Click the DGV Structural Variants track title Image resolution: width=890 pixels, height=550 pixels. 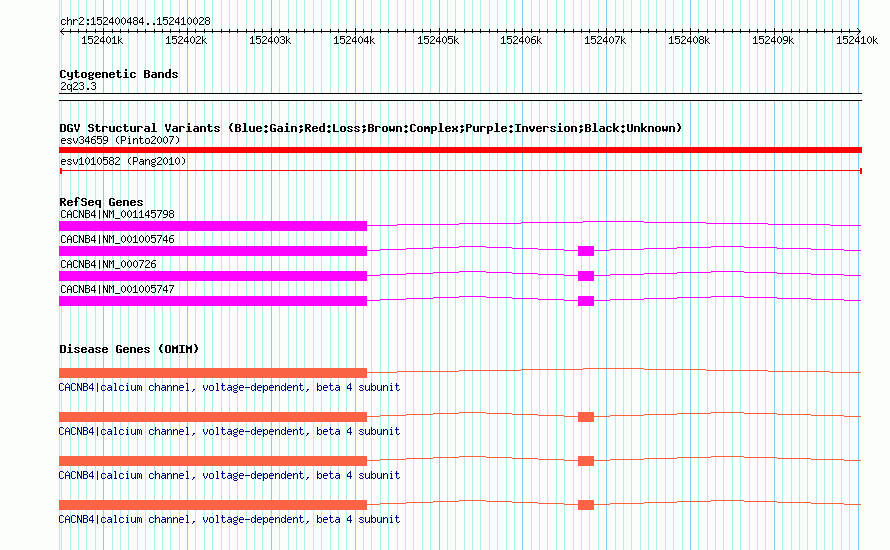click(371, 128)
